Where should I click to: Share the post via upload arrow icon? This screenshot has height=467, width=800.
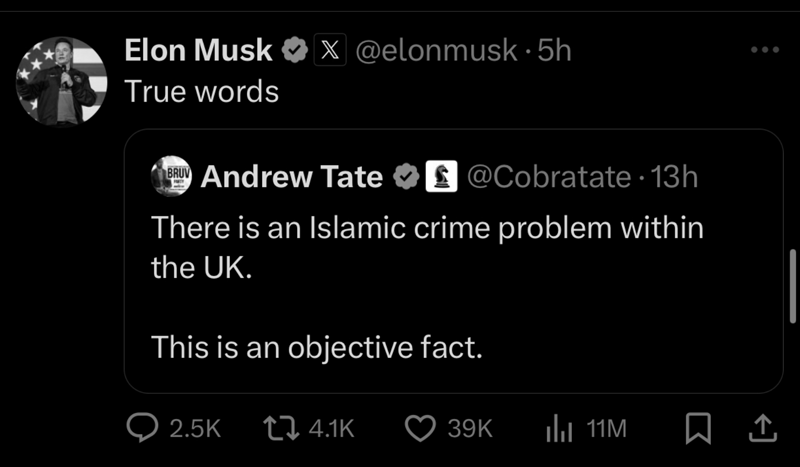(x=762, y=428)
